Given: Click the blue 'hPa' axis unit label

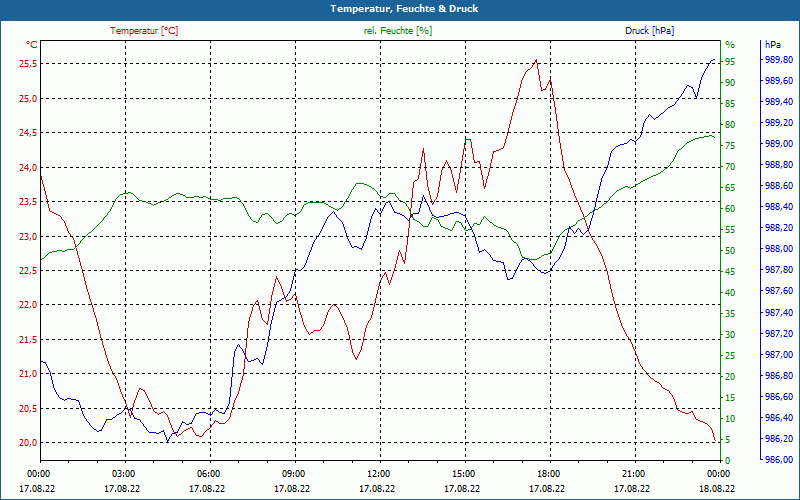Looking at the screenshot, I should click(773, 45).
